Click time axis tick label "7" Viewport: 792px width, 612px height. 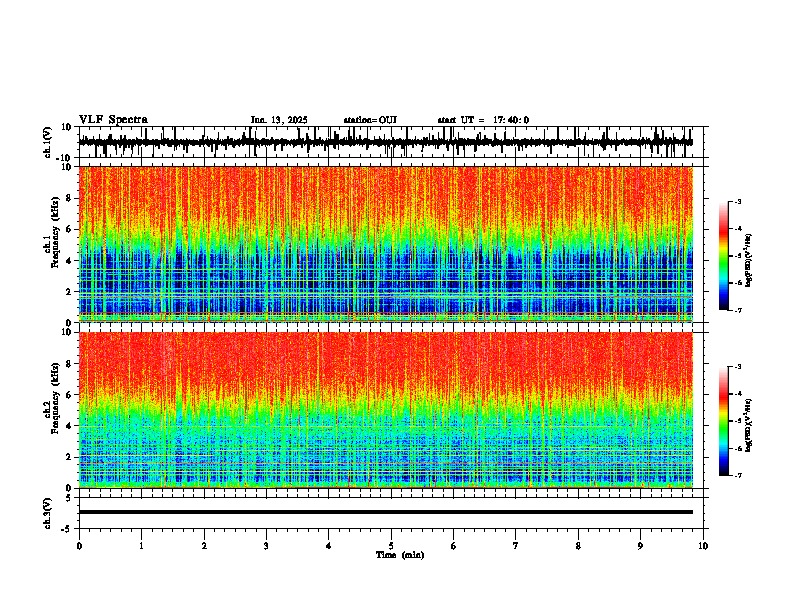[516, 546]
